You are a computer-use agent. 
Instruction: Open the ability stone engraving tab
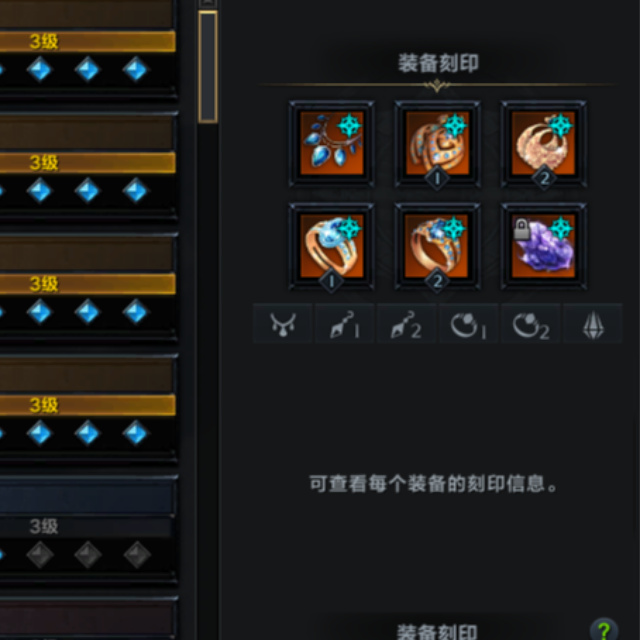(x=593, y=324)
